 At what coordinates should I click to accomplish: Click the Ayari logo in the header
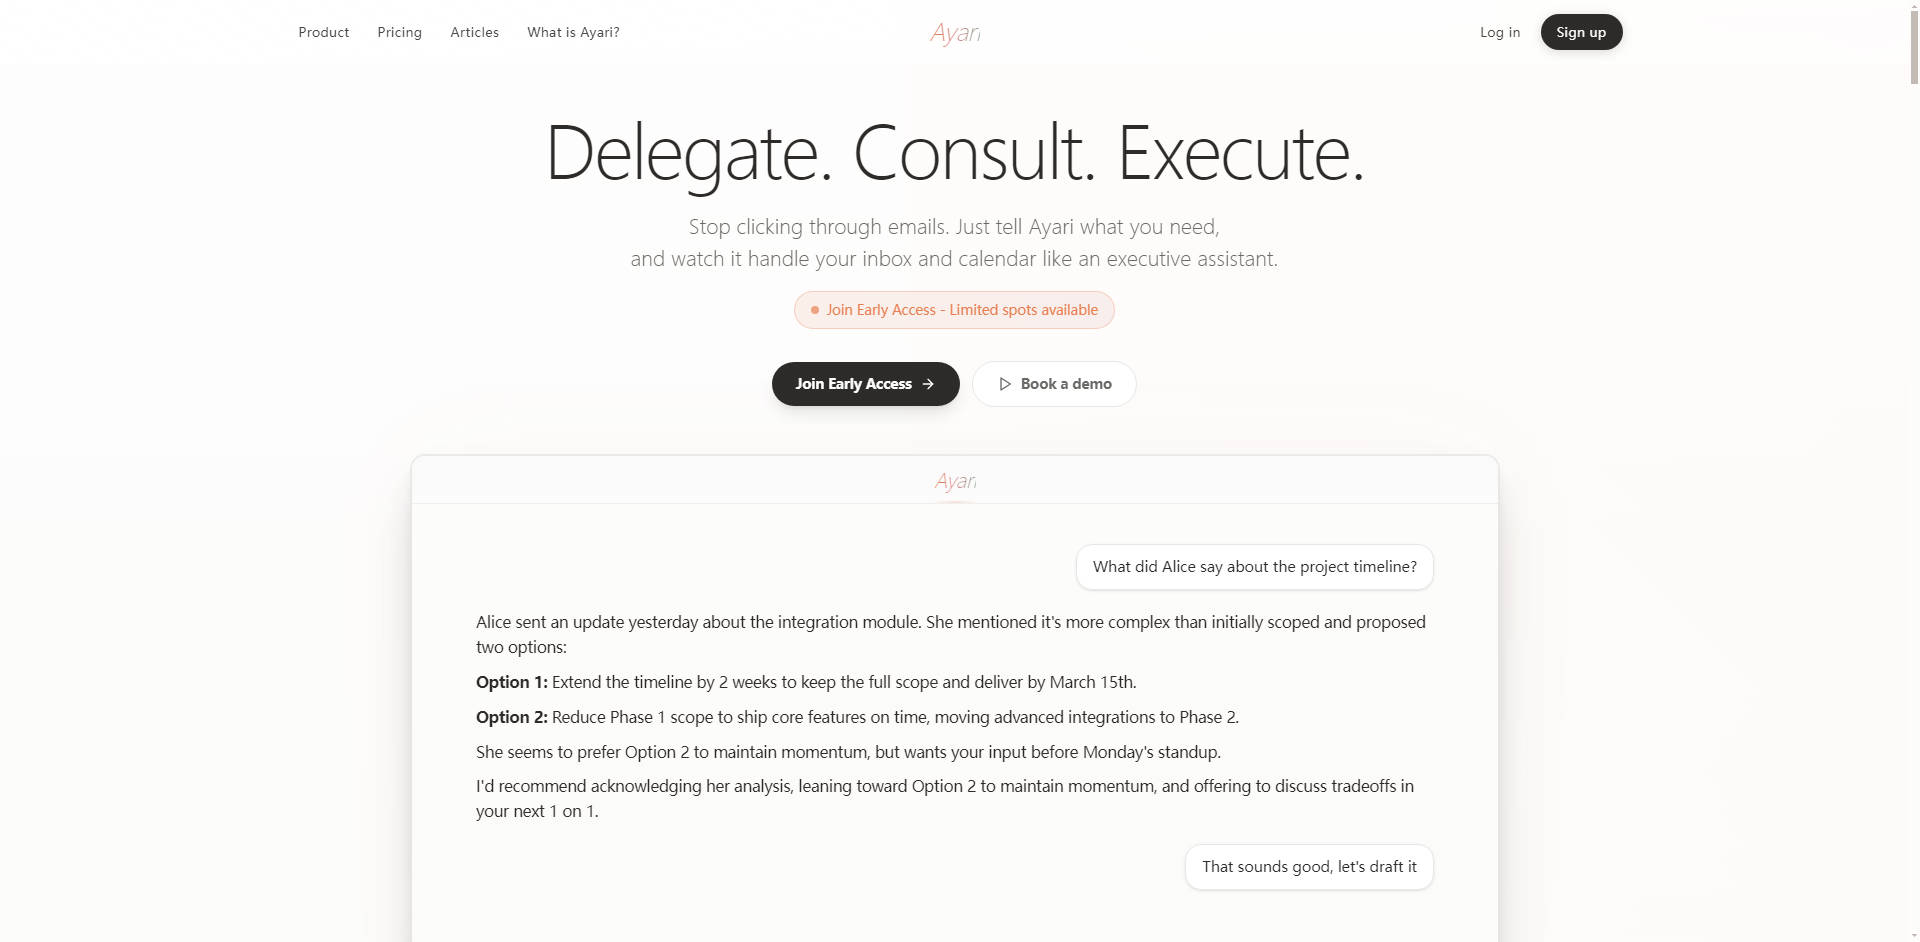955,33
